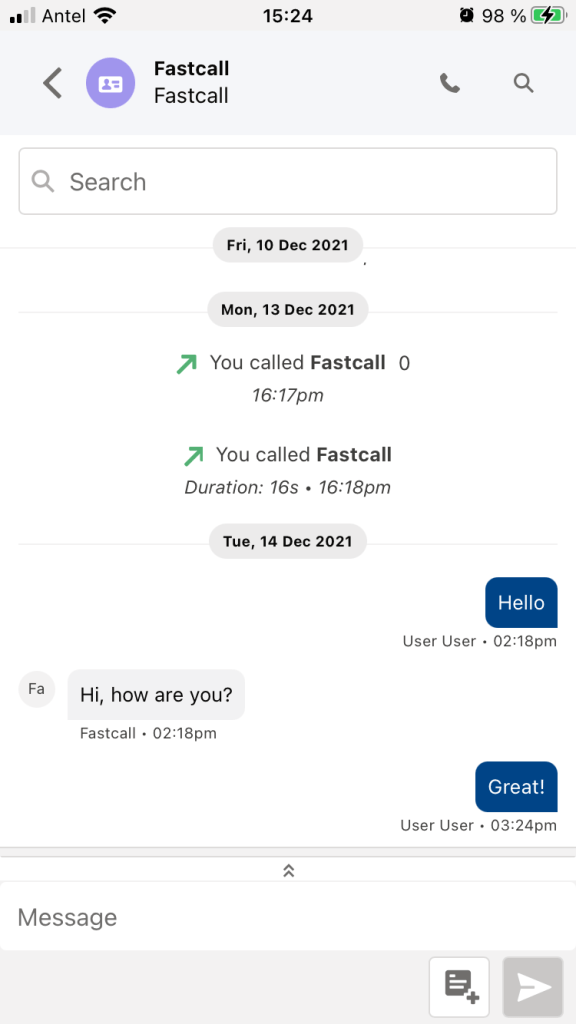The width and height of the screenshot is (576, 1024).
Task: Collapse the conversation using the double chevron
Action: [288, 870]
